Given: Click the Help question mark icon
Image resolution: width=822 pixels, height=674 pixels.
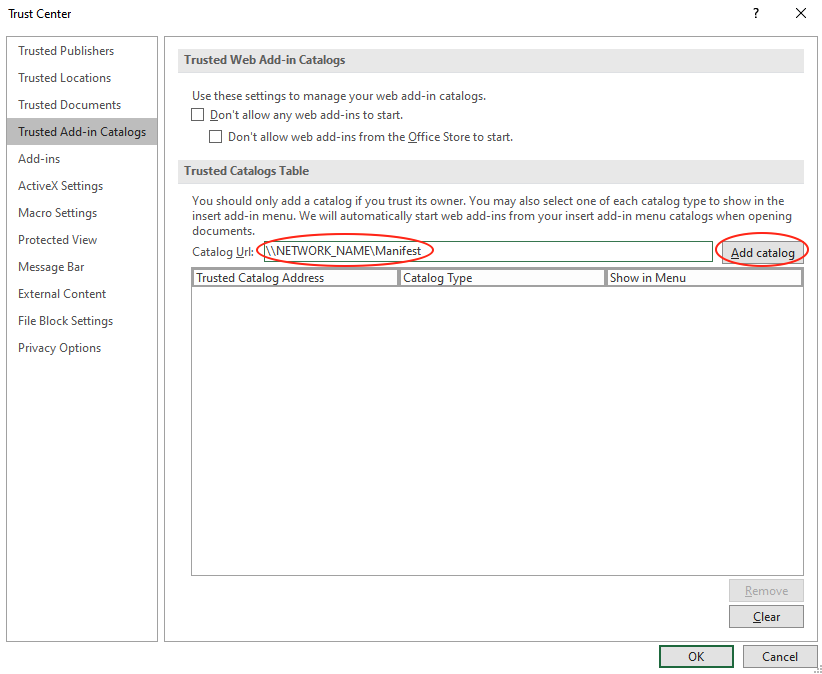Looking at the screenshot, I should (753, 14).
